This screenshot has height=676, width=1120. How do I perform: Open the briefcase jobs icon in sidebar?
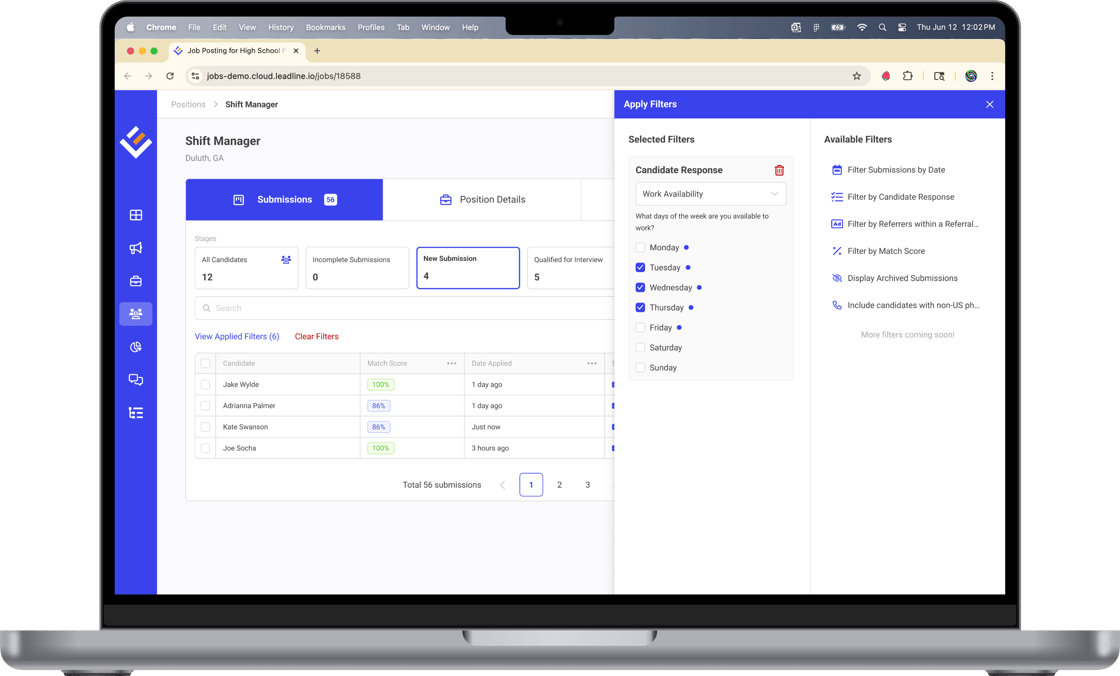(136, 281)
